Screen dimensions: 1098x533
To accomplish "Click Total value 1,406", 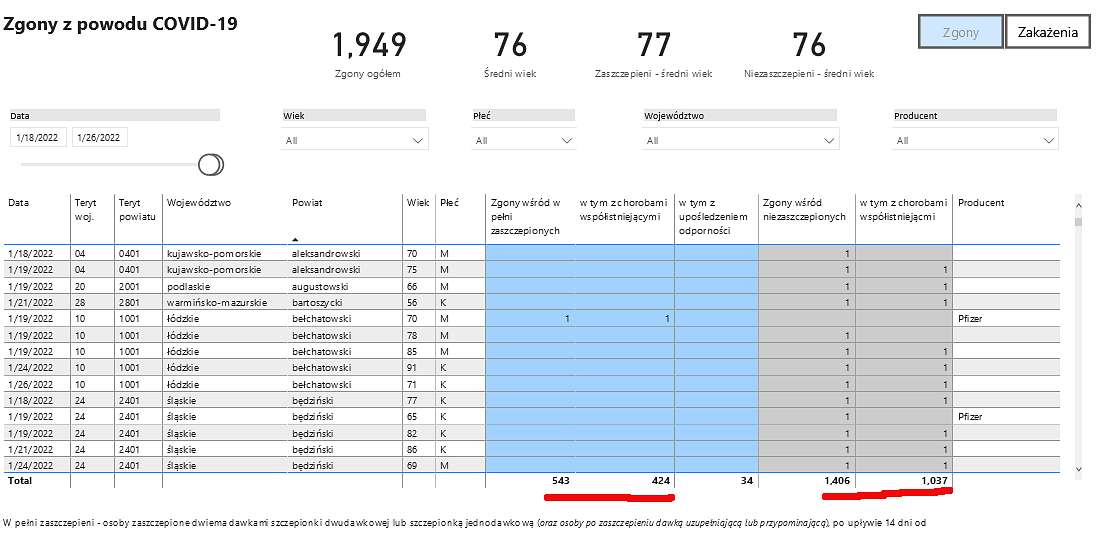I will click(x=835, y=481).
